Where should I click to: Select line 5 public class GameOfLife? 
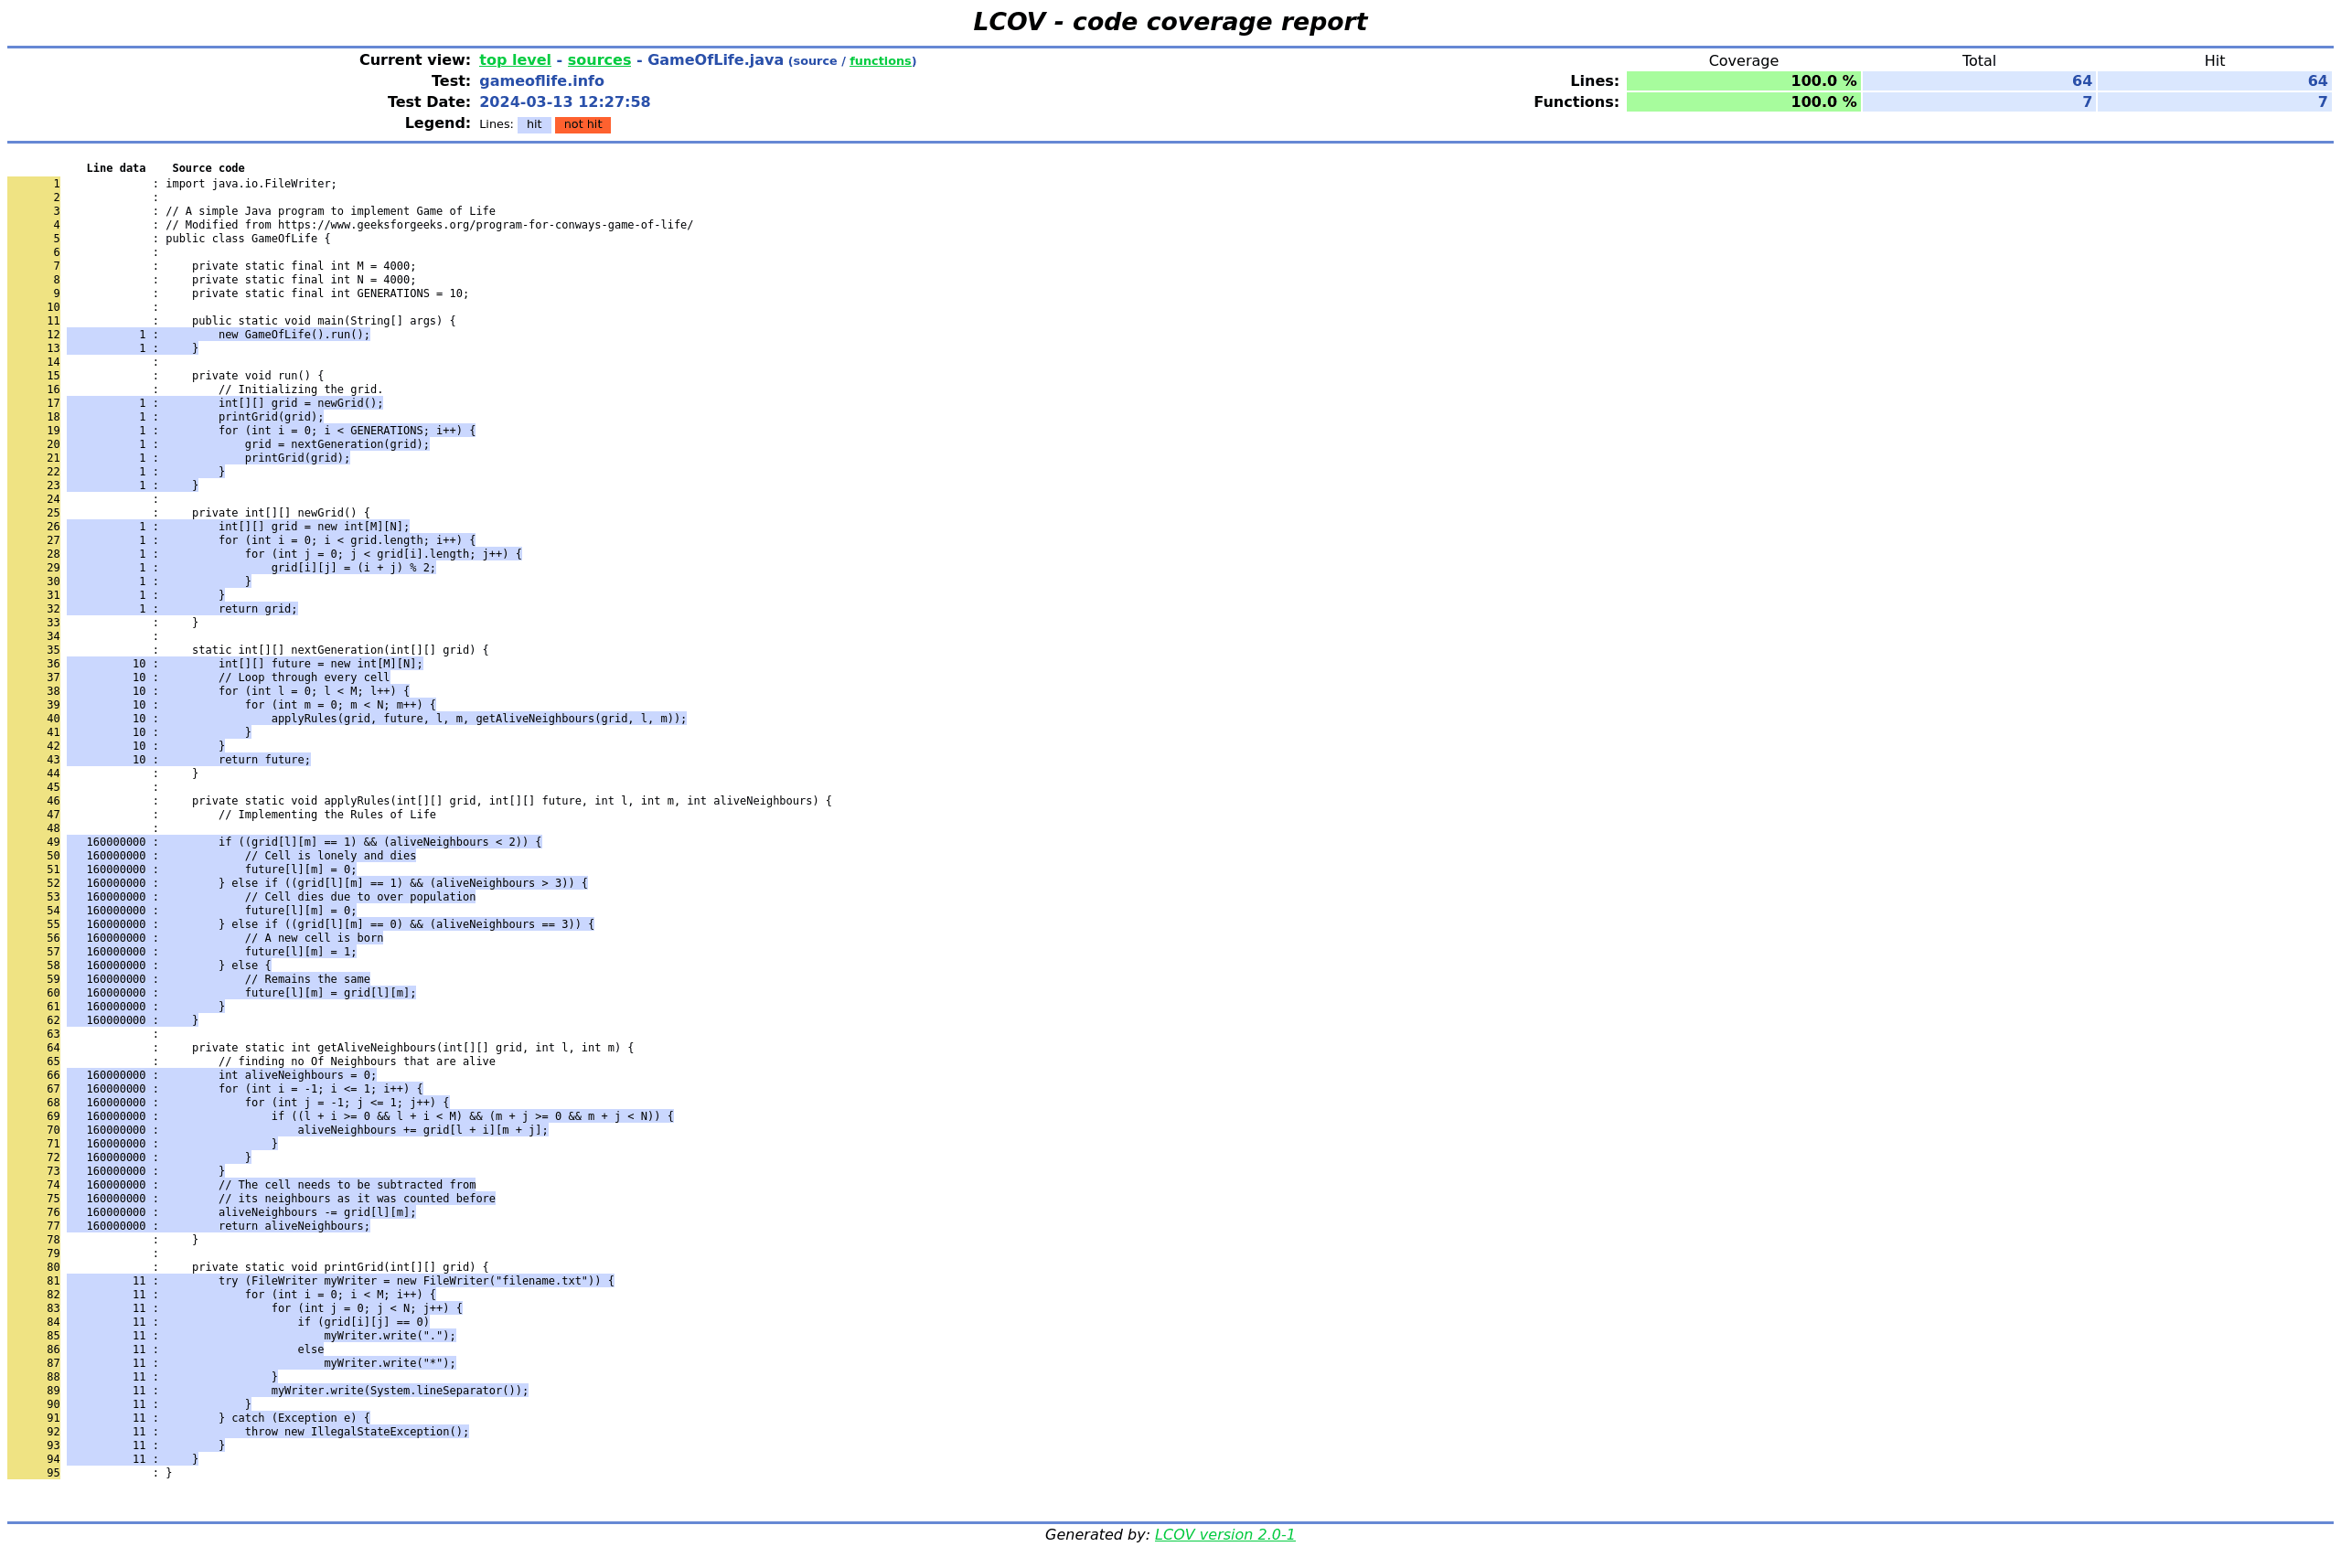[247, 239]
